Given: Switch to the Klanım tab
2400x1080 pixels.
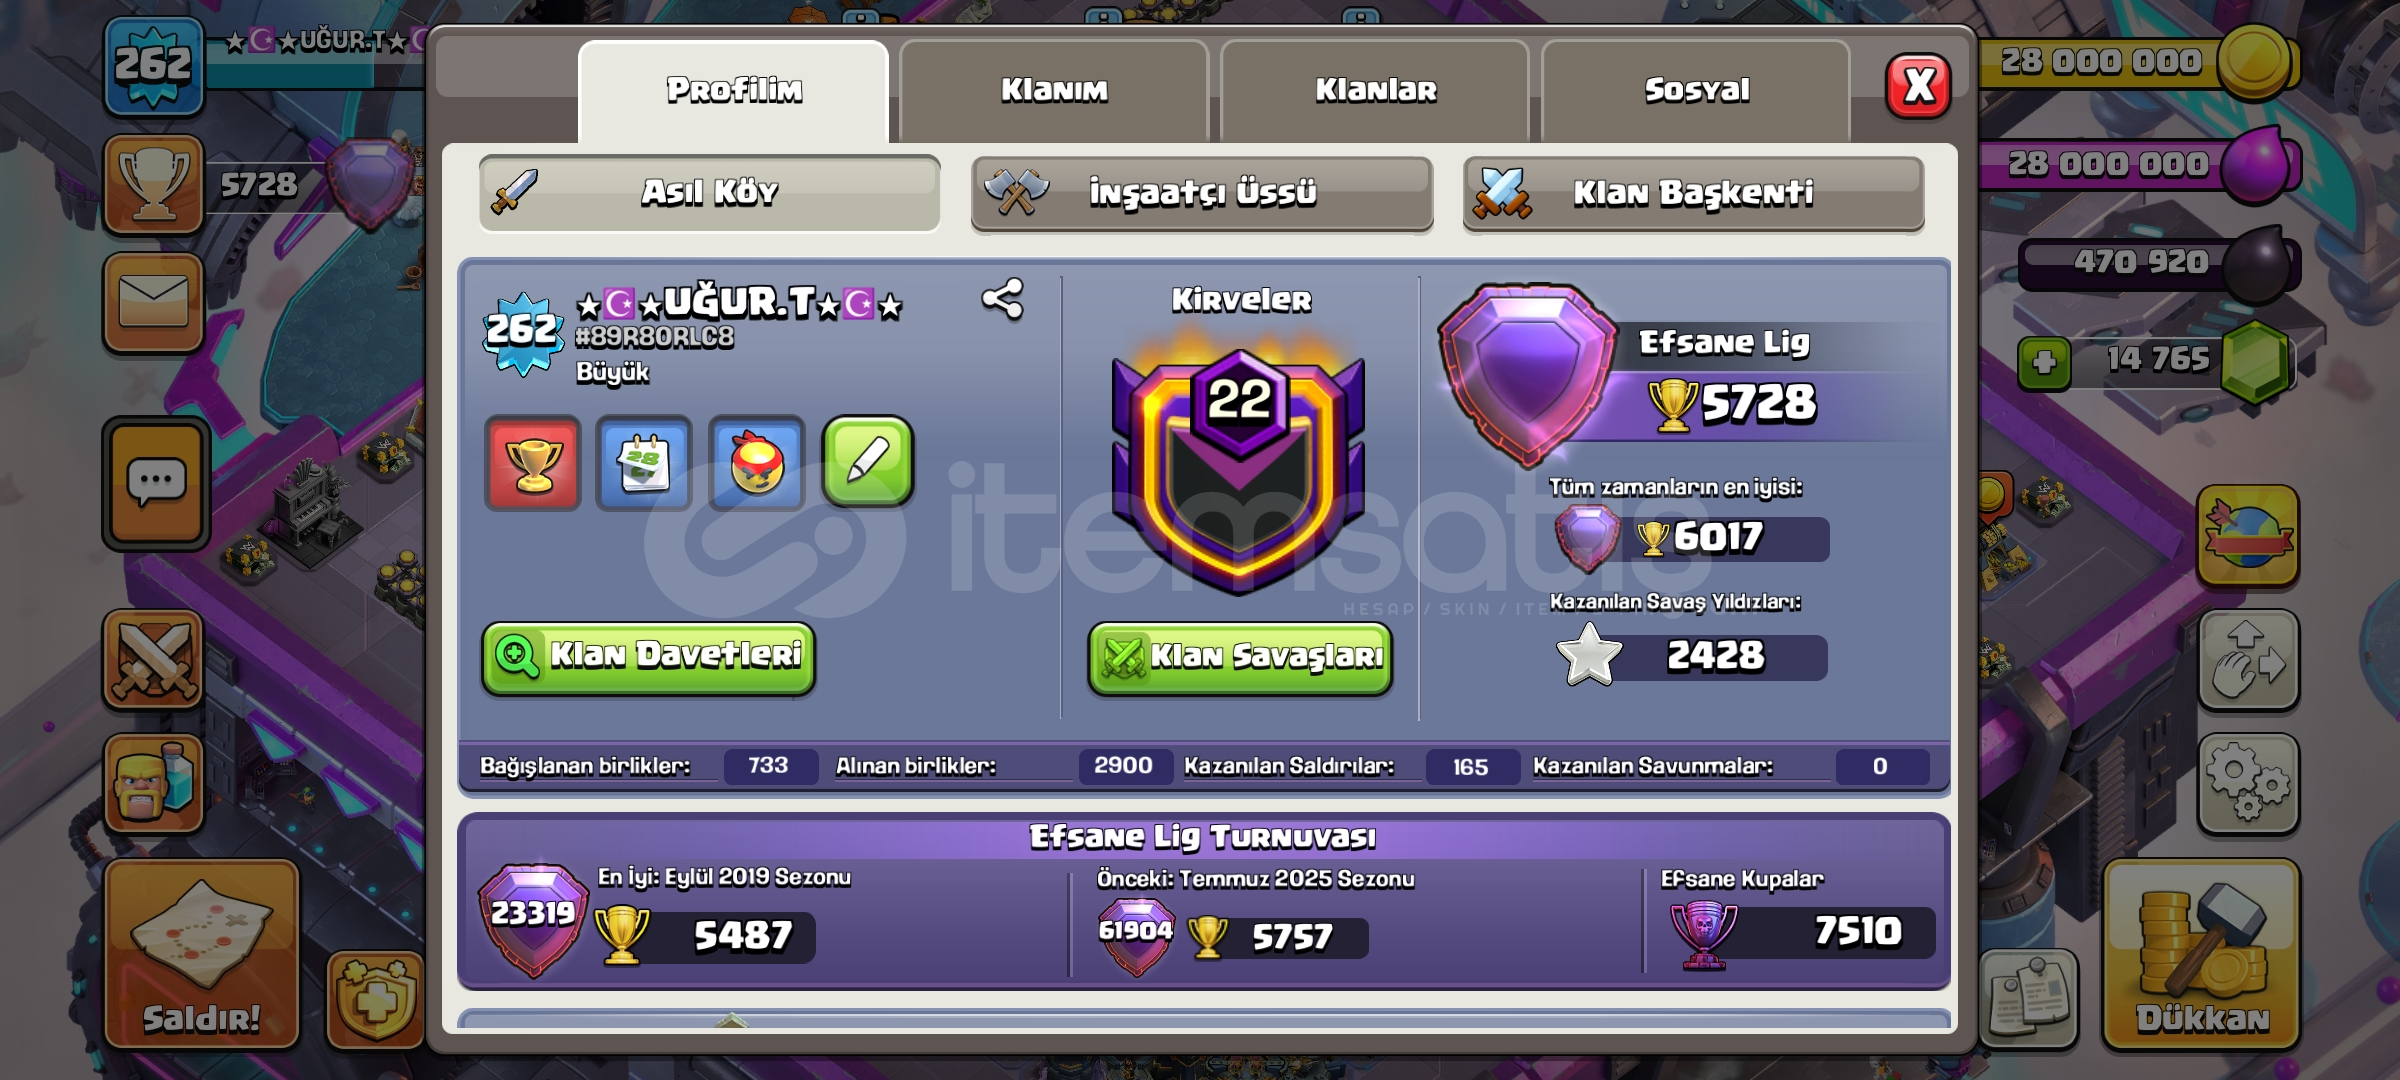Looking at the screenshot, I should pyautogui.click(x=1054, y=90).
